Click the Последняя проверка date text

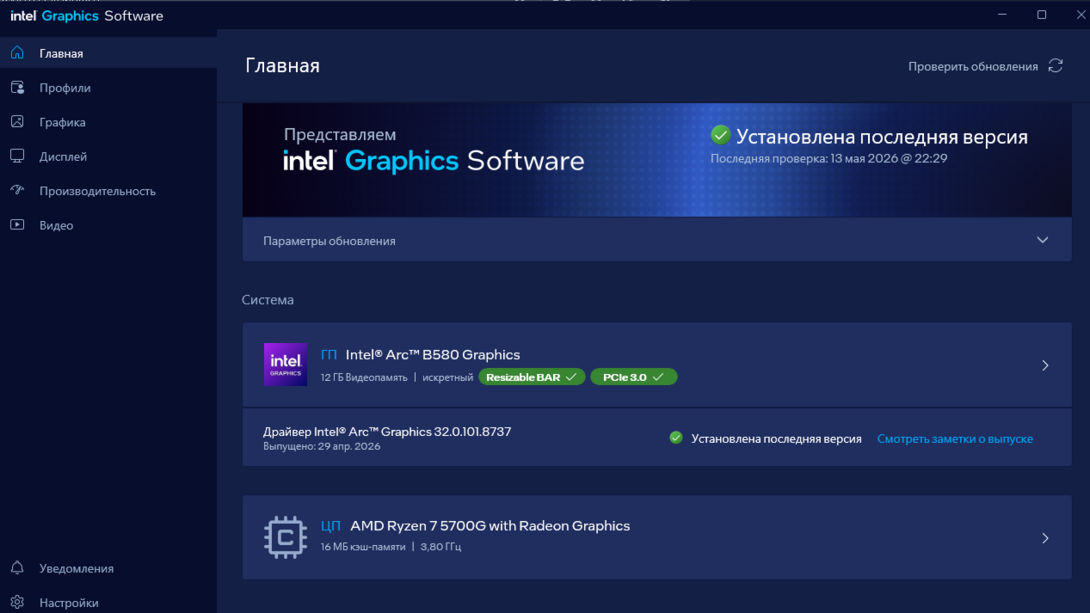click(829, 158)
